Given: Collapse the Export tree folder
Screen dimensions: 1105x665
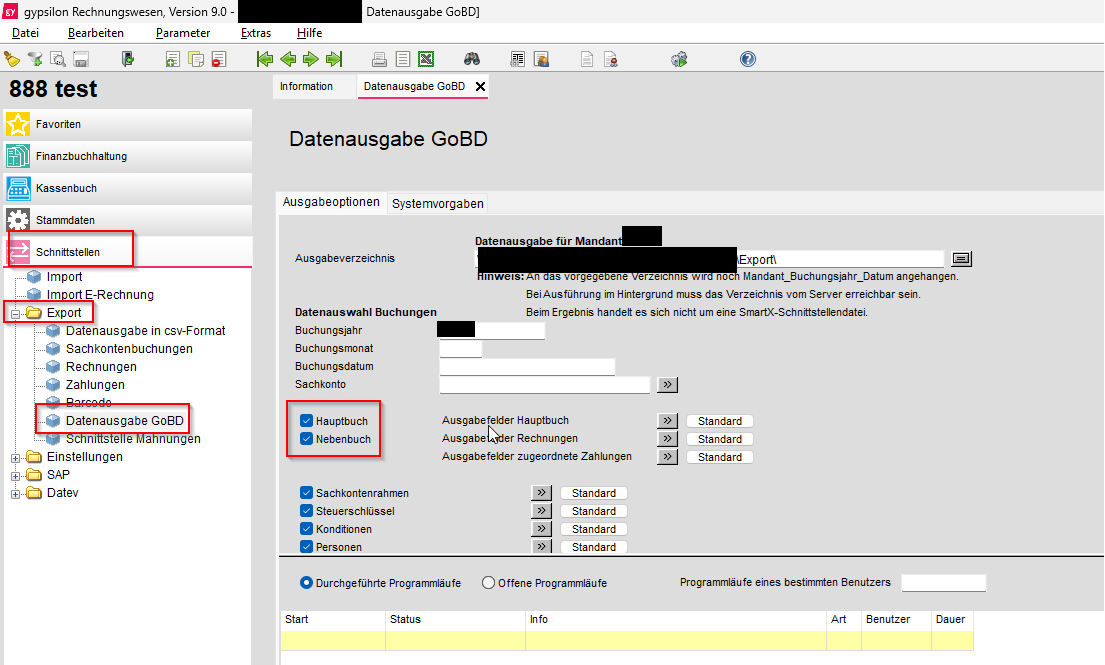Looking at the screenshot, I should [x=15, y=313].
